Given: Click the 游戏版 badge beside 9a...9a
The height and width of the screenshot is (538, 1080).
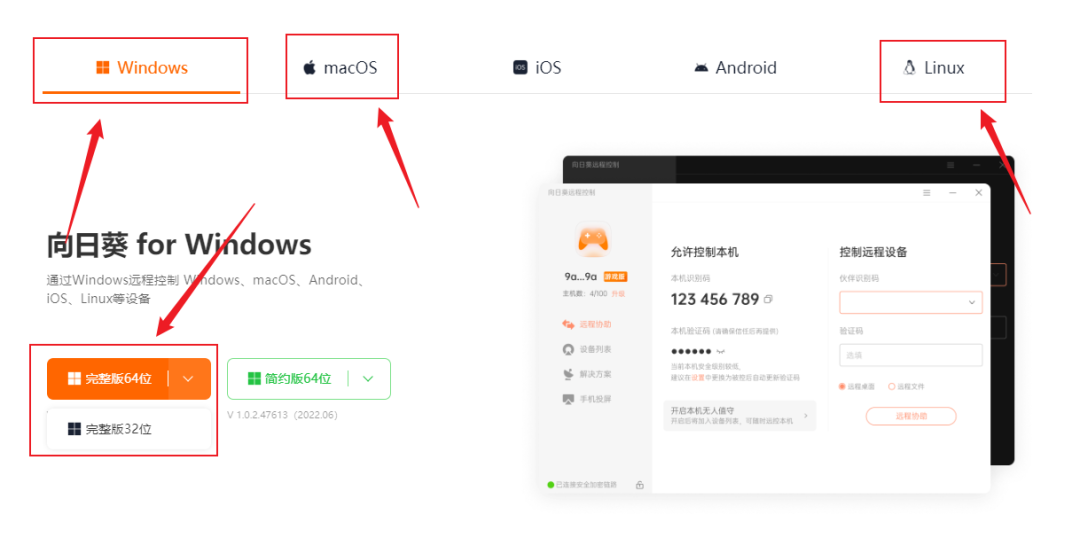Looking at the screenshot, I should pyautogui.click(x=616, y=277).
